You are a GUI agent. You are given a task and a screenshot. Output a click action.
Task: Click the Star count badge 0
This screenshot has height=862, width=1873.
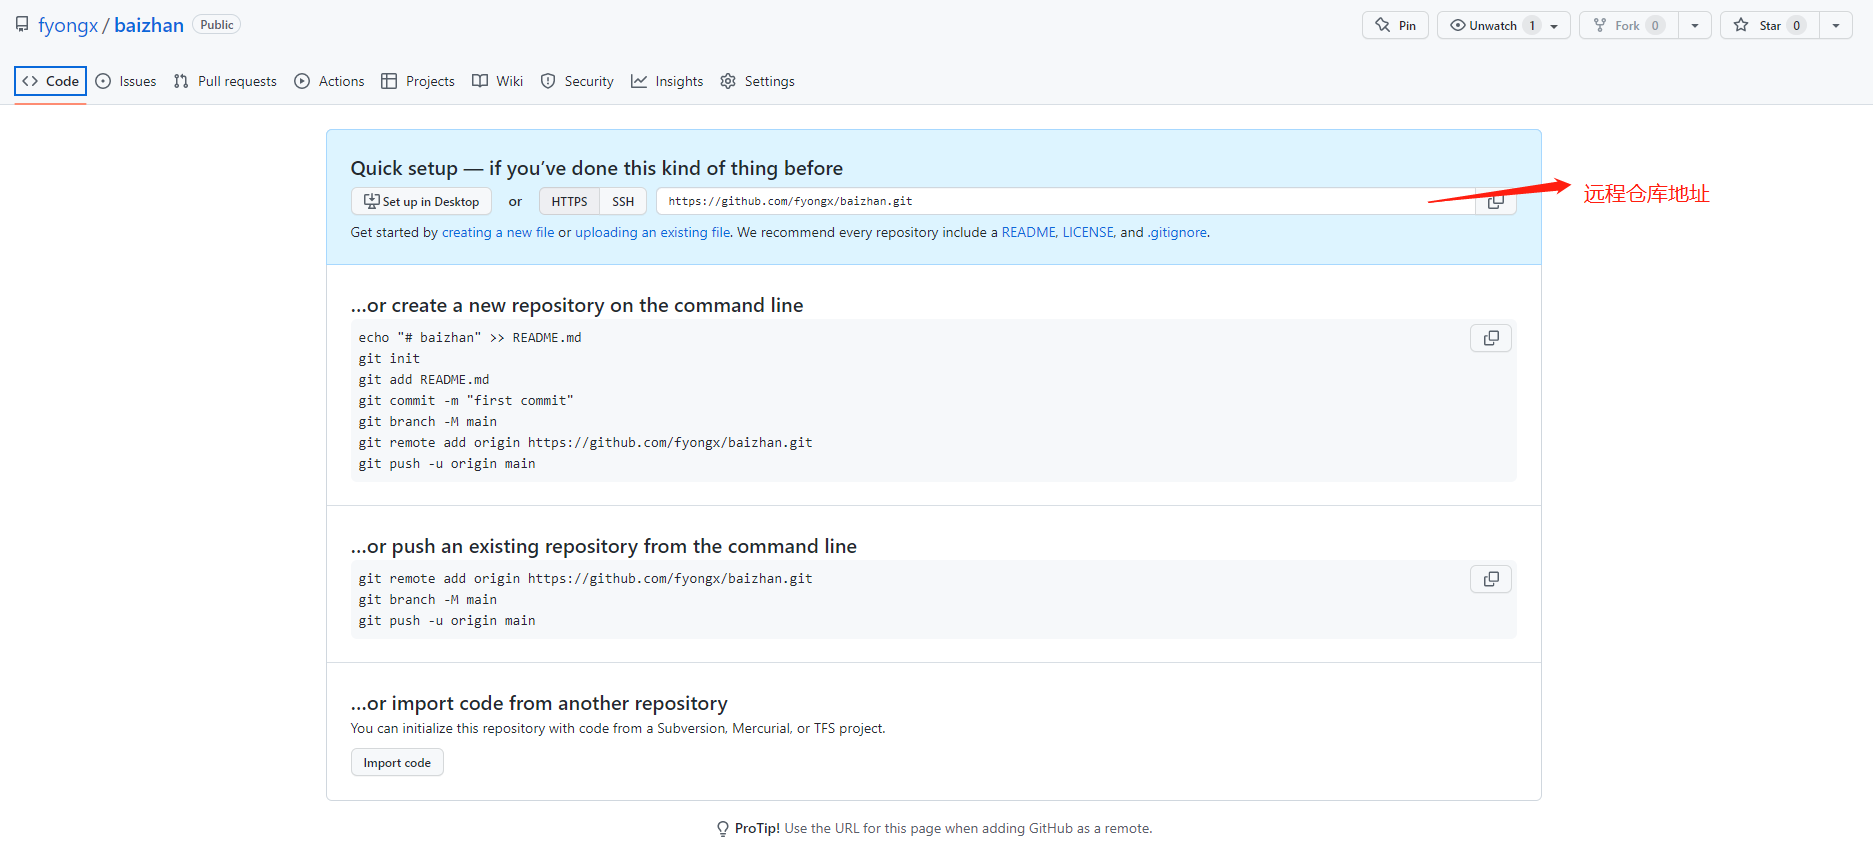coord(1797,25)
